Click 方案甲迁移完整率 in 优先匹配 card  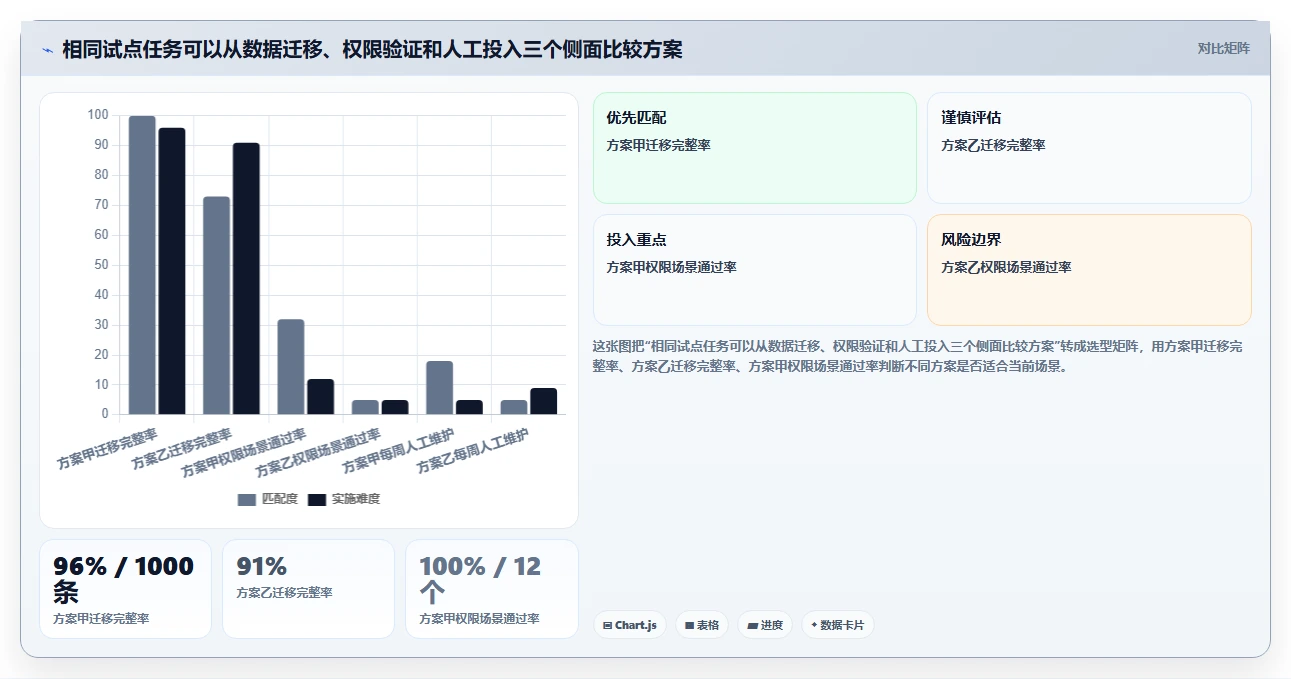tap(658, 145)
